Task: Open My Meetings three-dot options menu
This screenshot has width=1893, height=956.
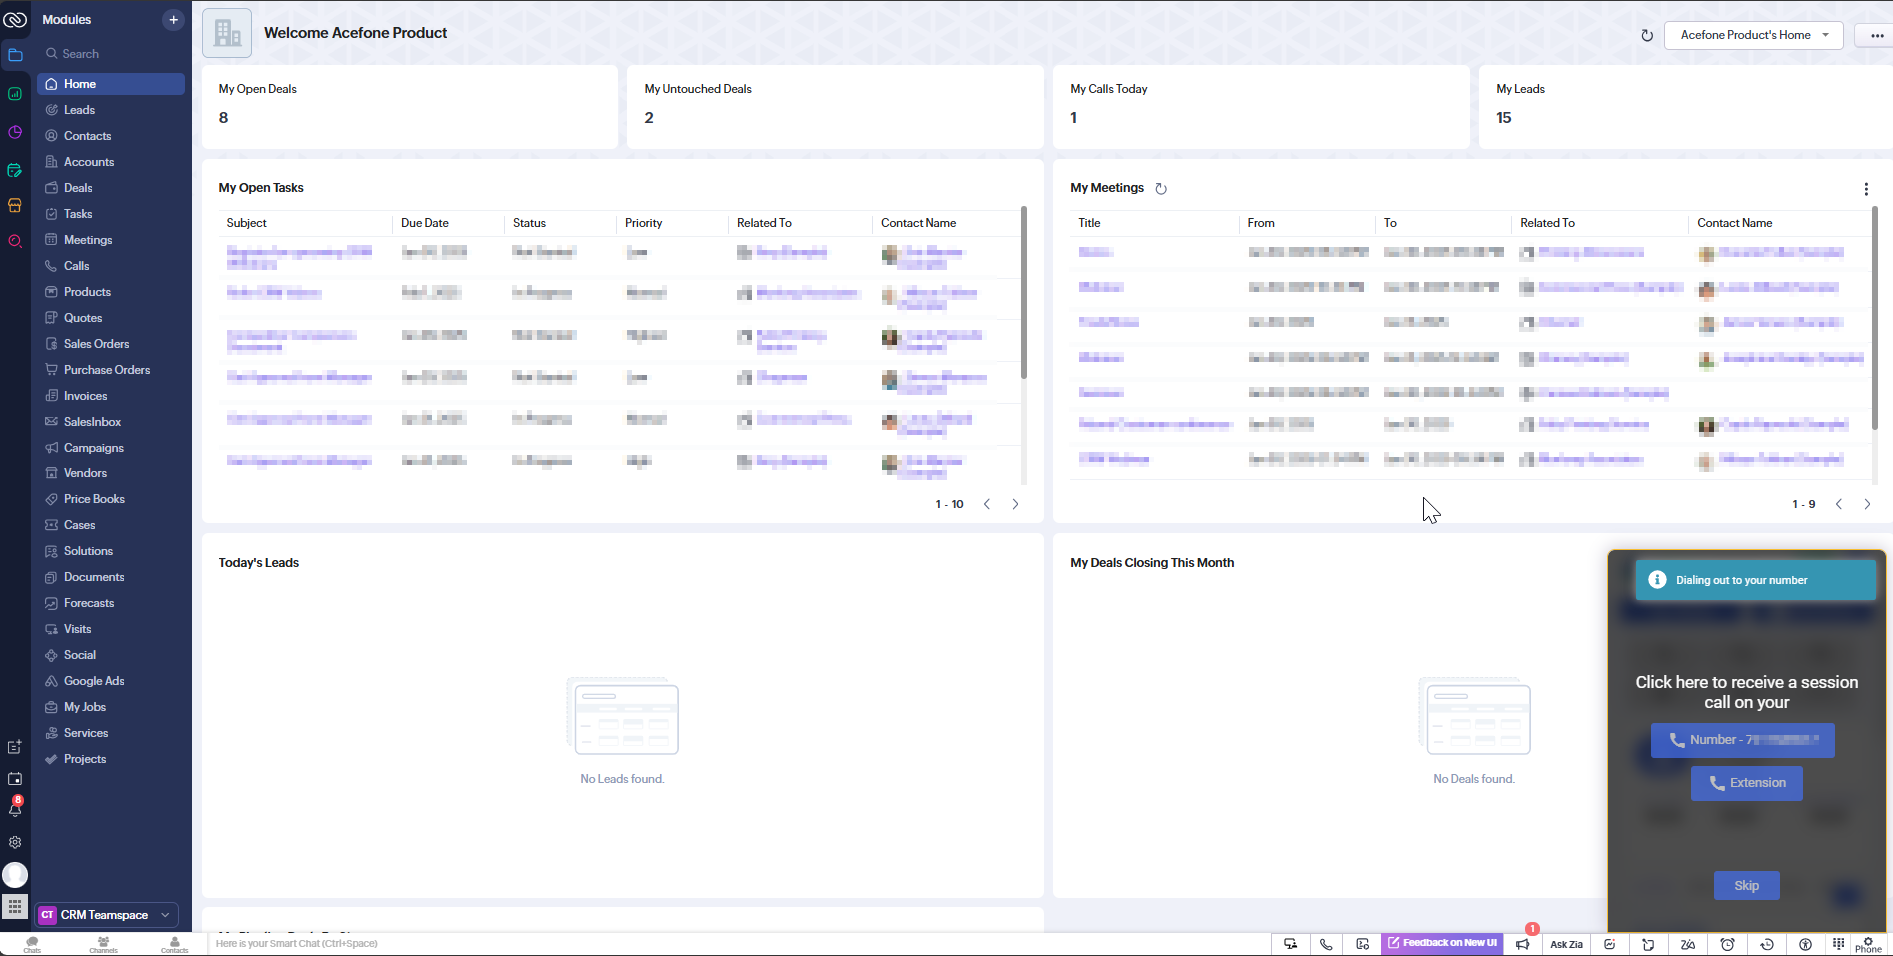Action: pyautogui.click(x=1866, y=189)
